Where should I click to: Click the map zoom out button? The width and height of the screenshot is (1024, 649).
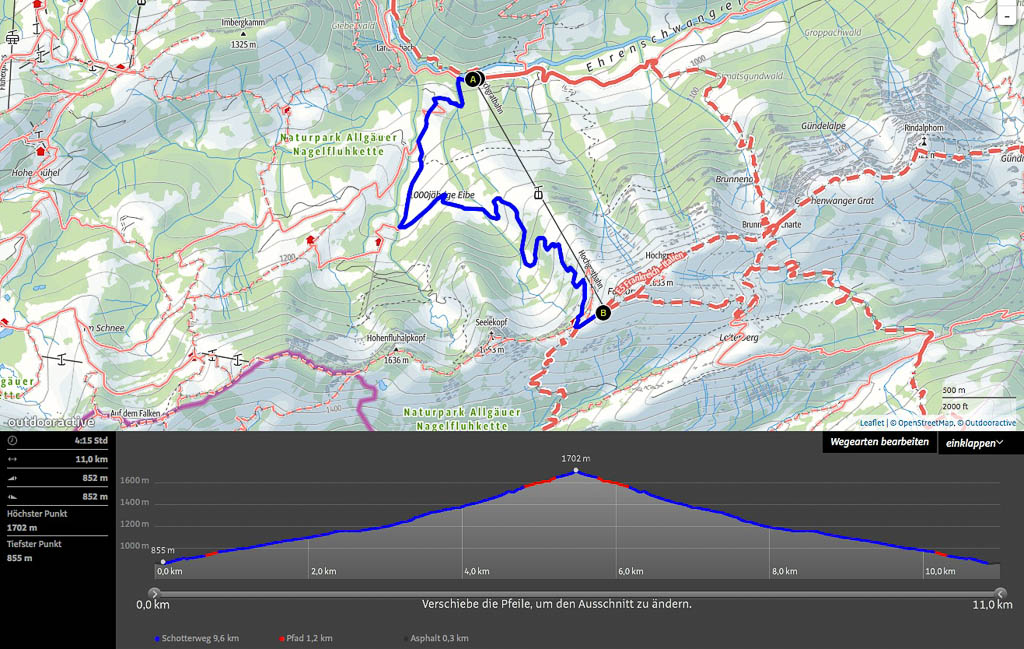[1005, 14]
